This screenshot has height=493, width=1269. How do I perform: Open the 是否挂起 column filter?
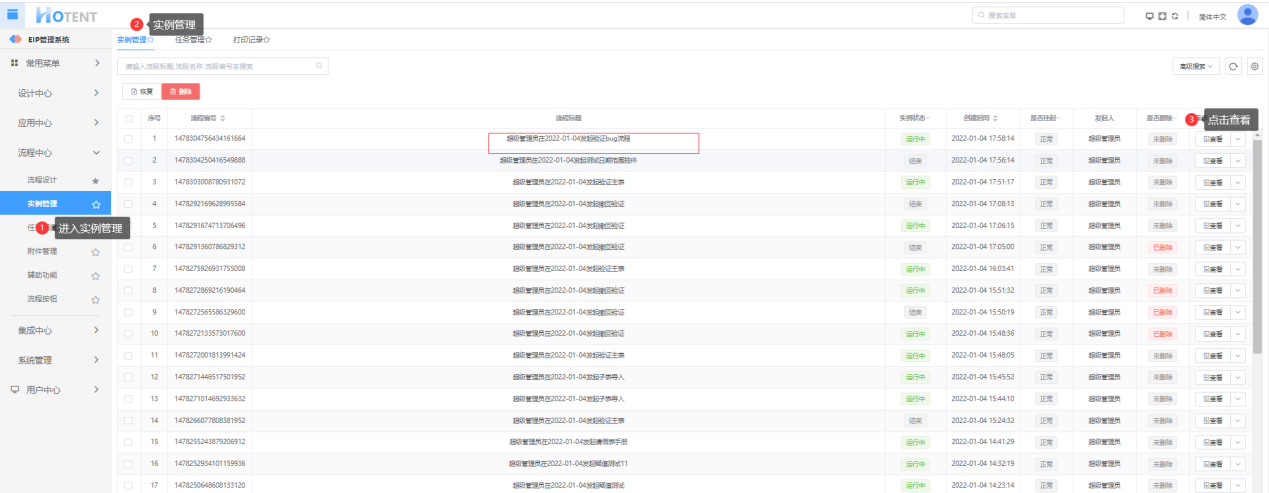(1057, 118)
